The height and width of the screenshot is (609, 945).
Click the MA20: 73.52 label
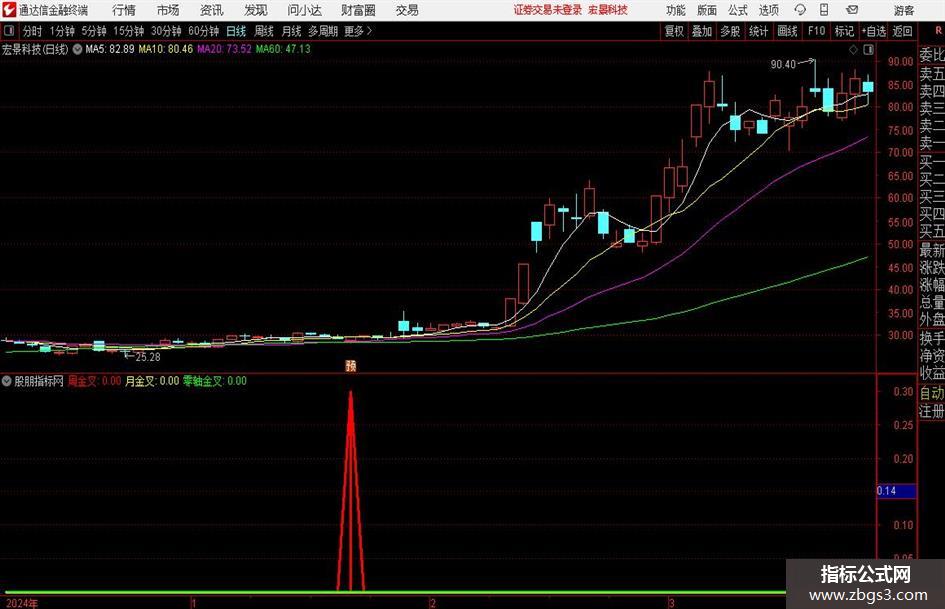pos(224,49)
